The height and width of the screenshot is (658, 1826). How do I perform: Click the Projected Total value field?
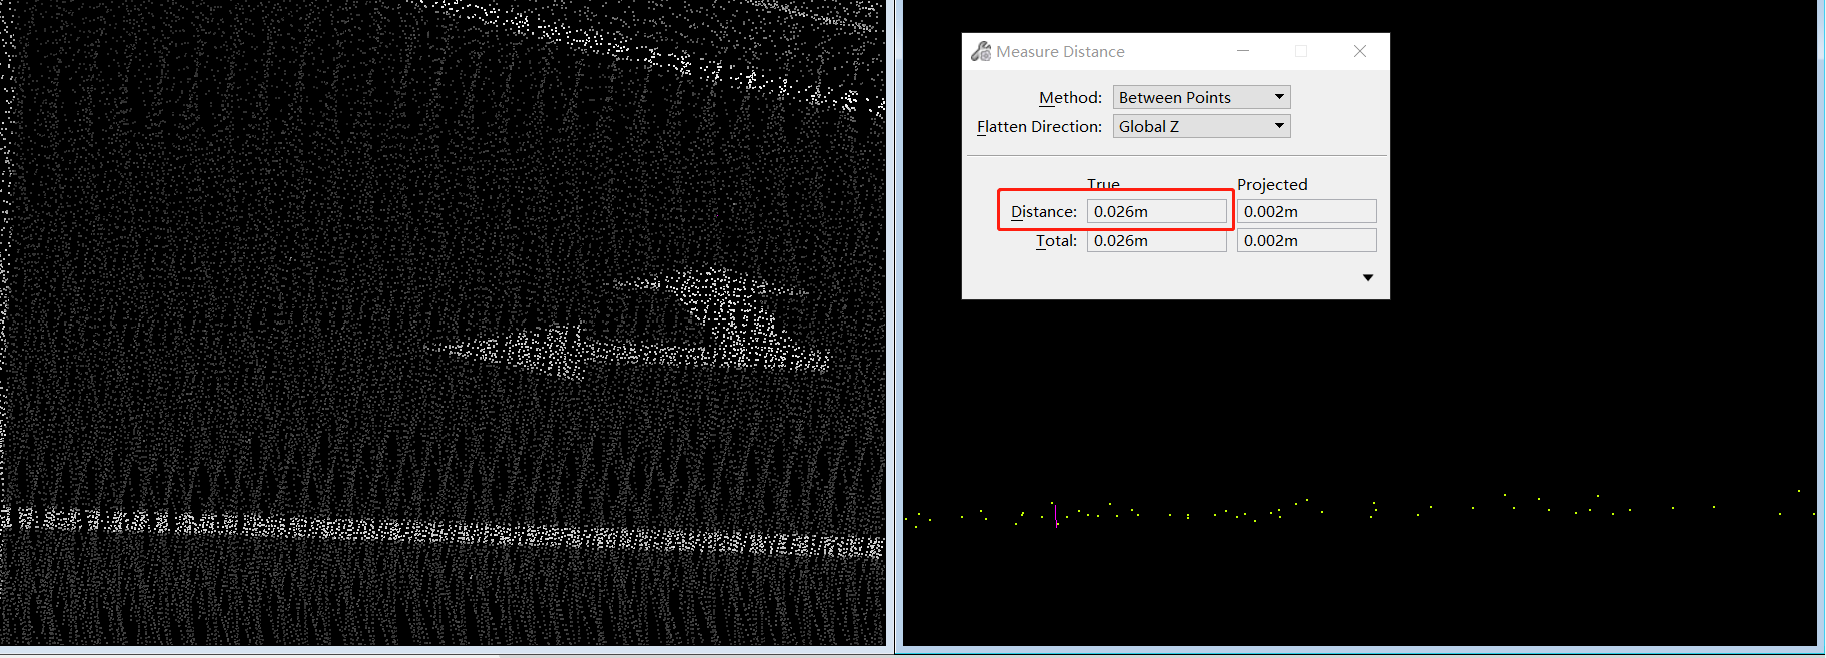click(1306, 240)
